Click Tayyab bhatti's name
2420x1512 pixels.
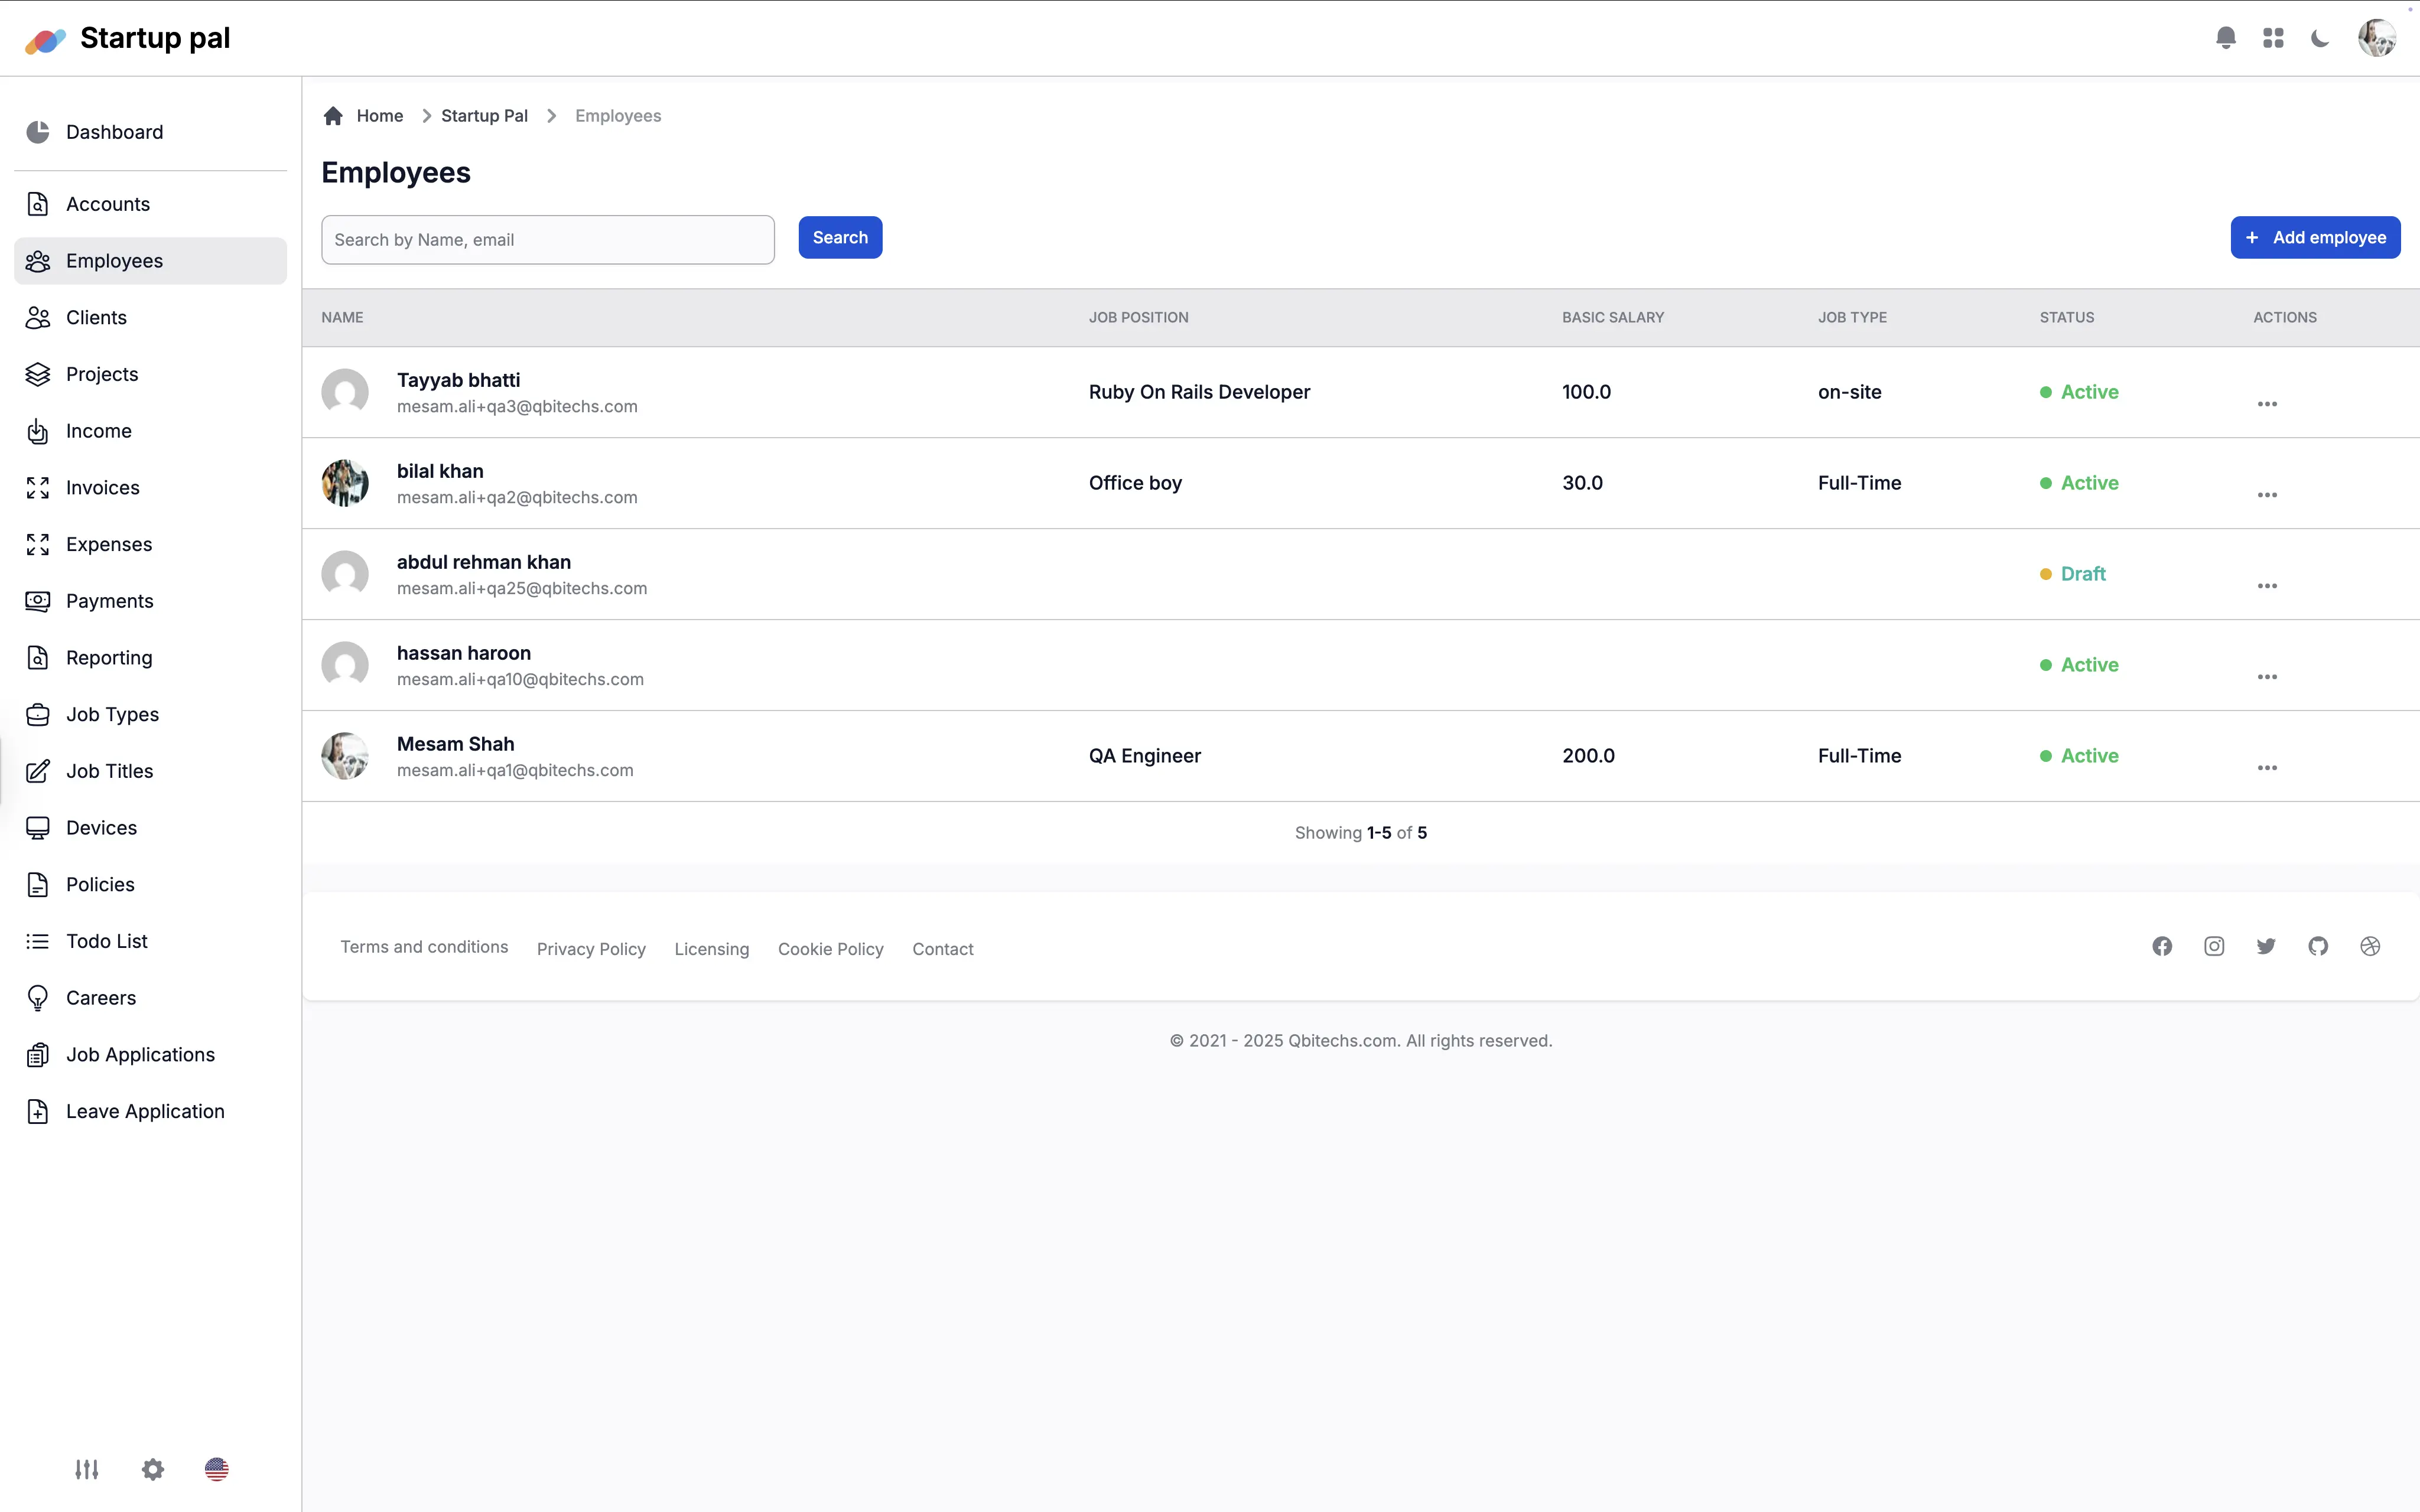coord(458,380)
